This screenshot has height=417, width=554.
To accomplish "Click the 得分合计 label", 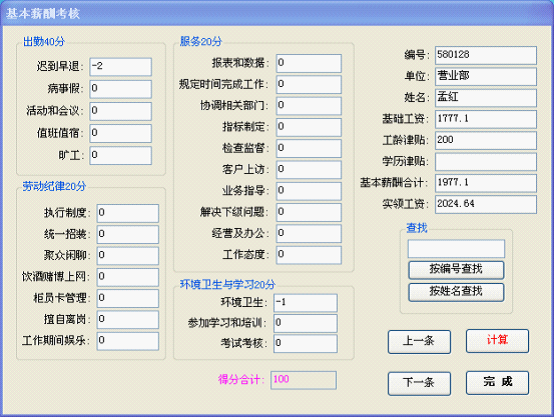I will [241, 380].
